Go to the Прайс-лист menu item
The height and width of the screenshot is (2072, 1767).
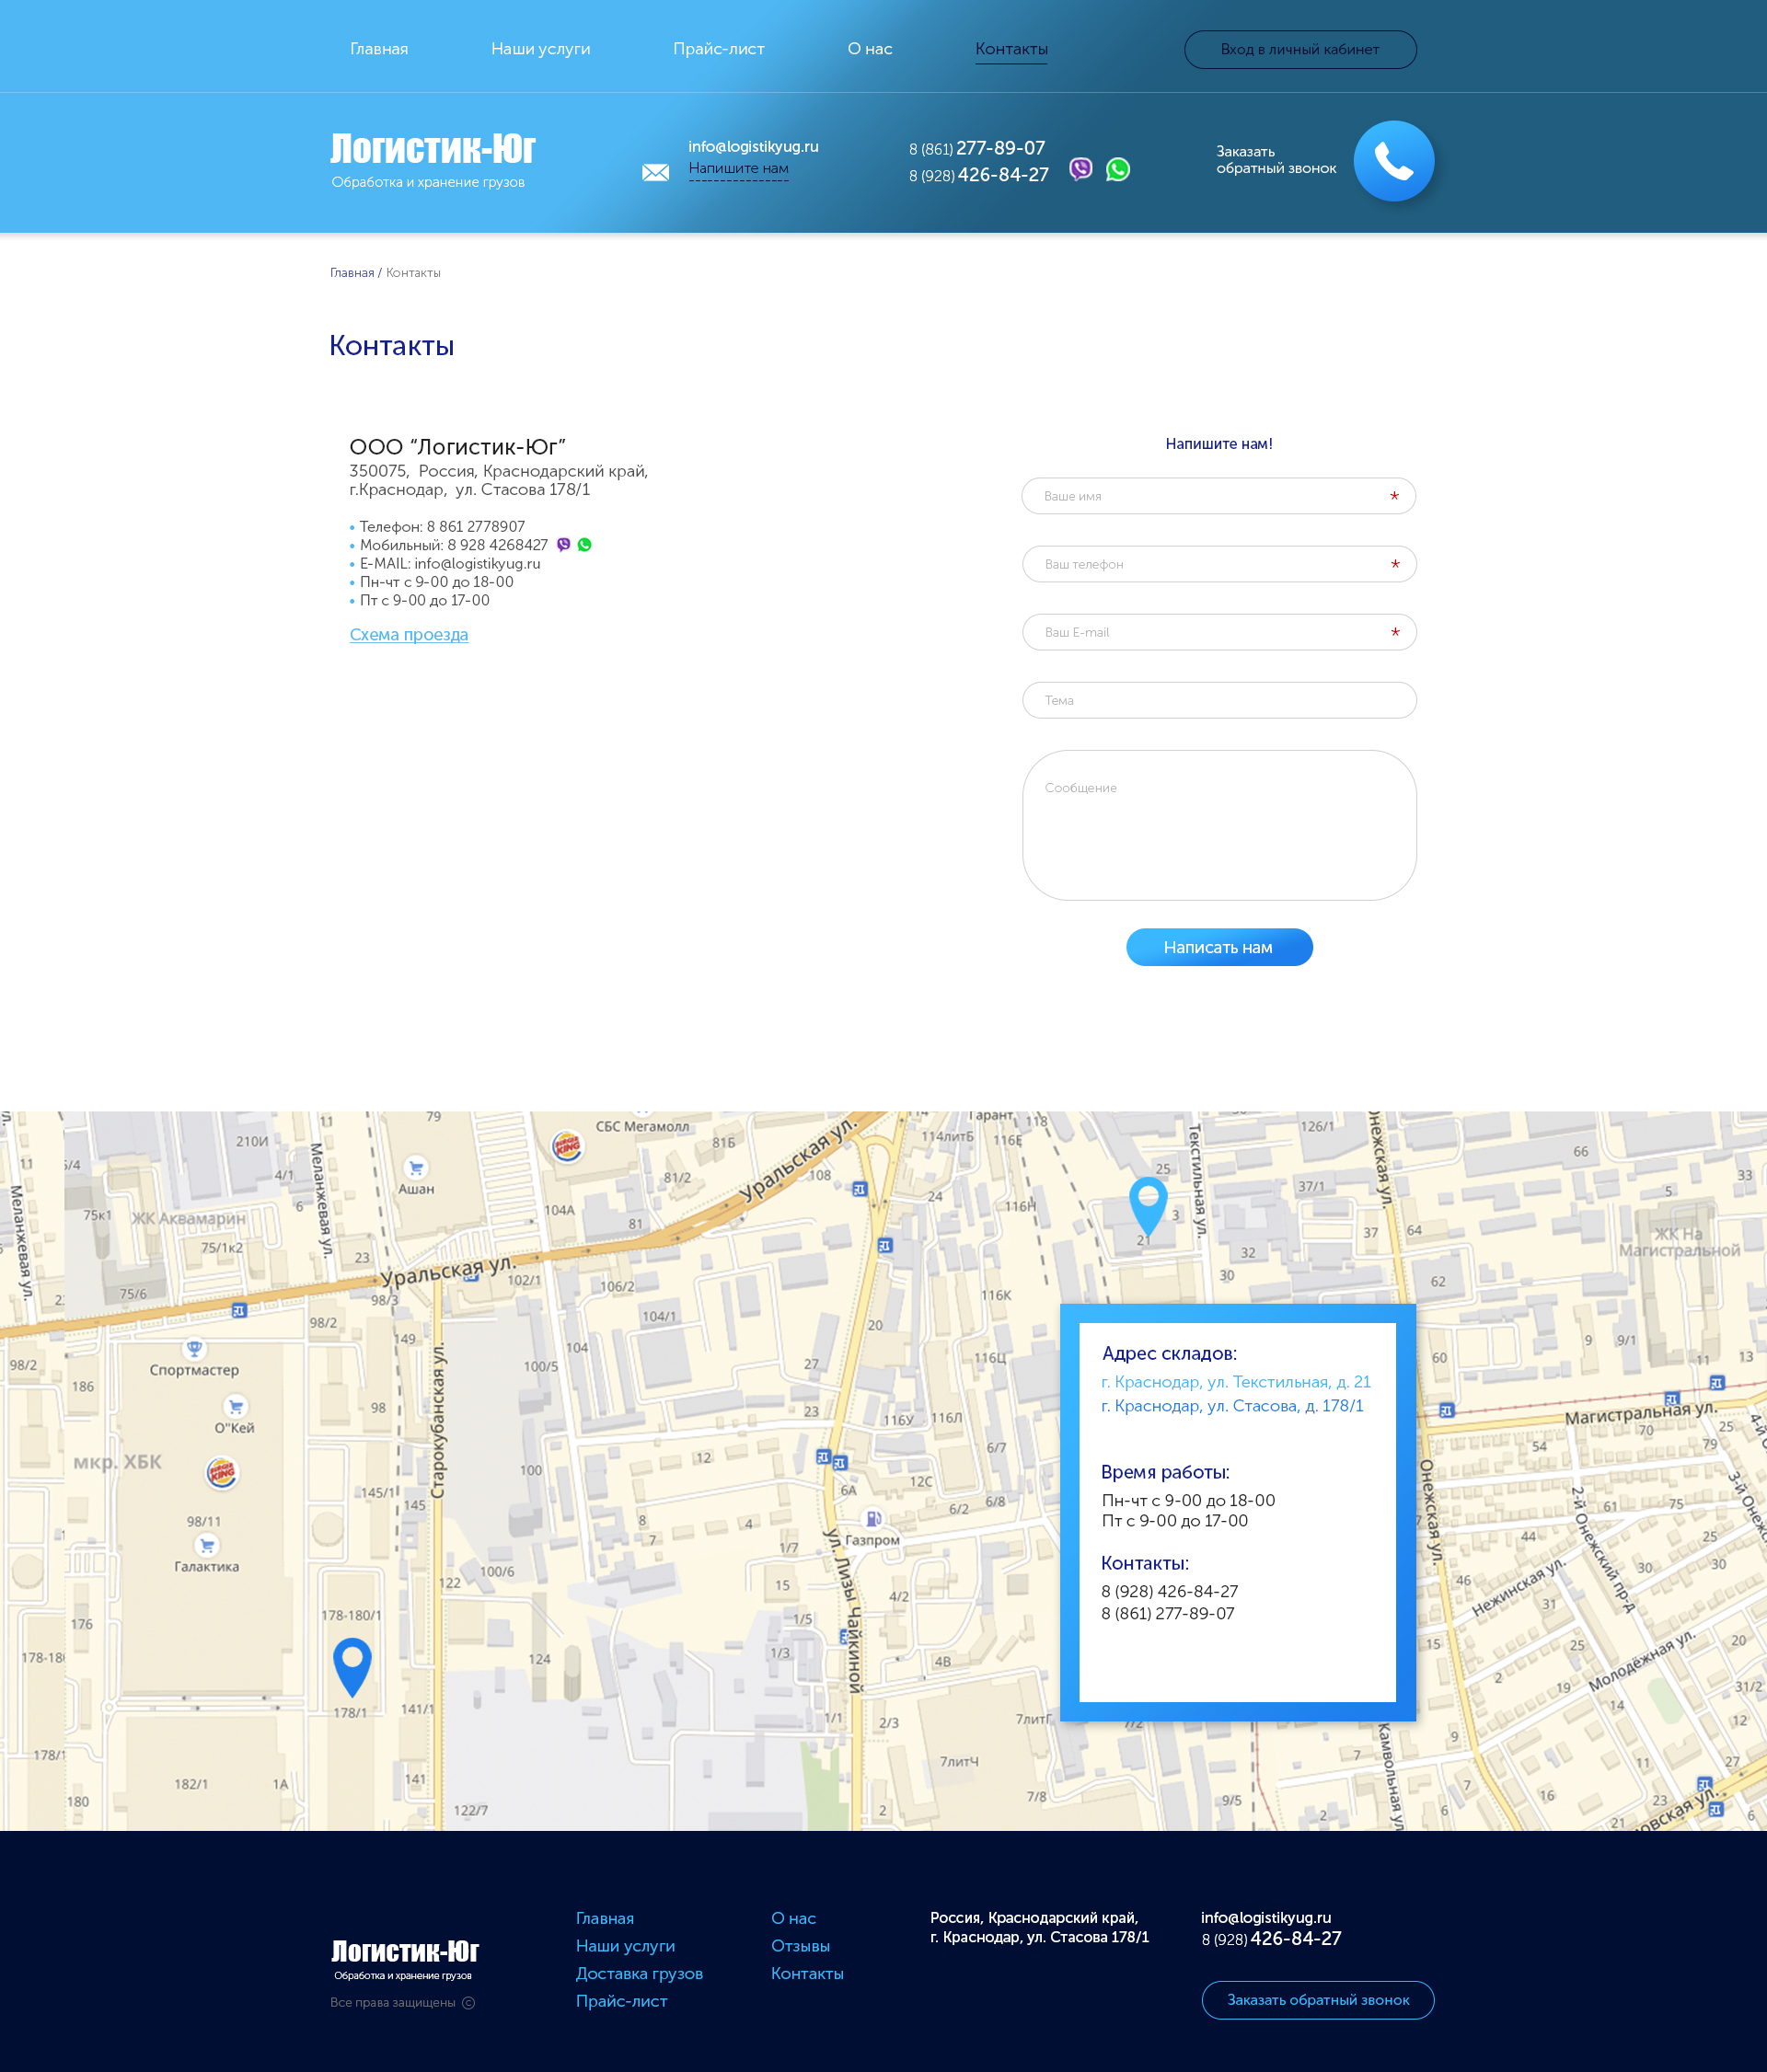pyautogui.click(x=718, y=49)
